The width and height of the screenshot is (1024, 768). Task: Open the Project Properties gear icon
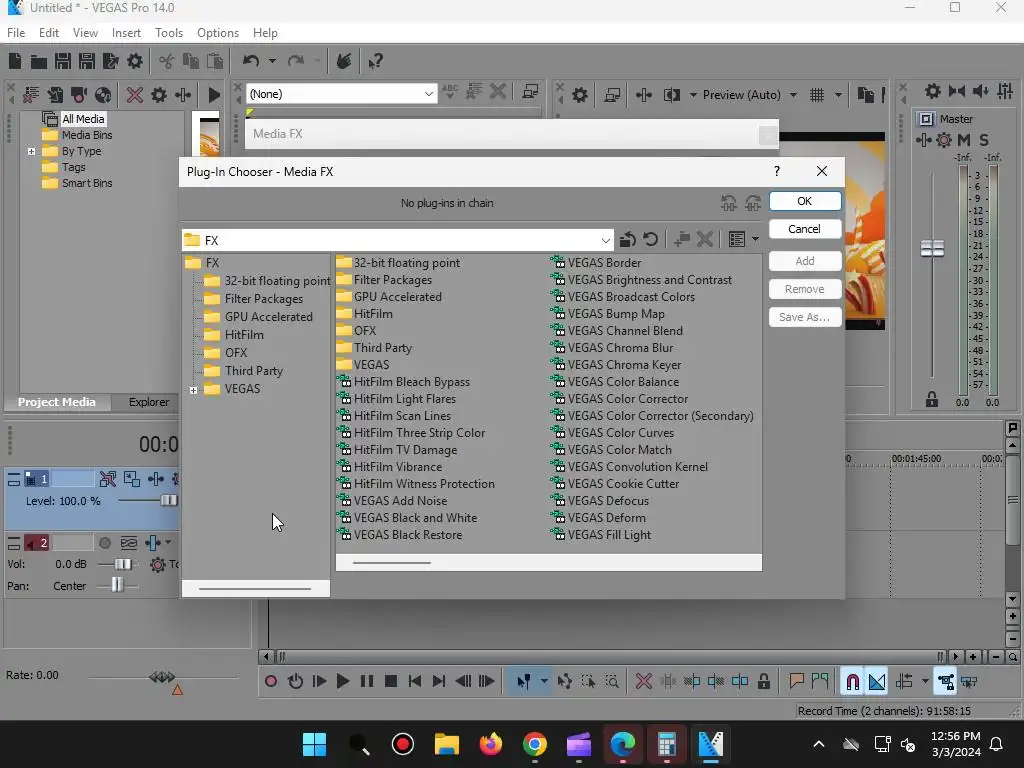[135, 61]
